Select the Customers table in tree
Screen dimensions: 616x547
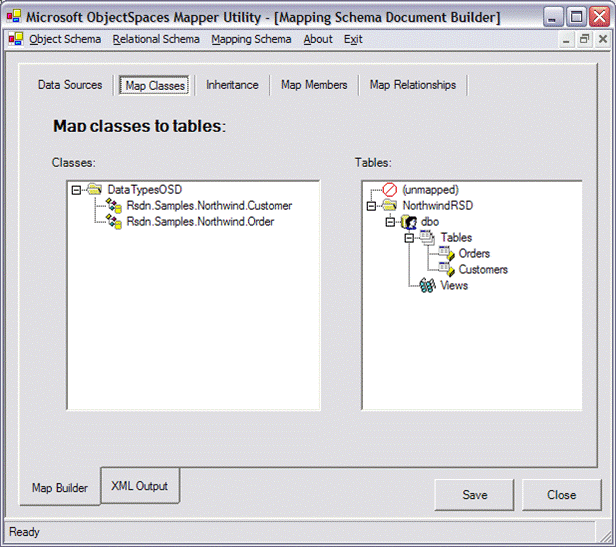482,269
